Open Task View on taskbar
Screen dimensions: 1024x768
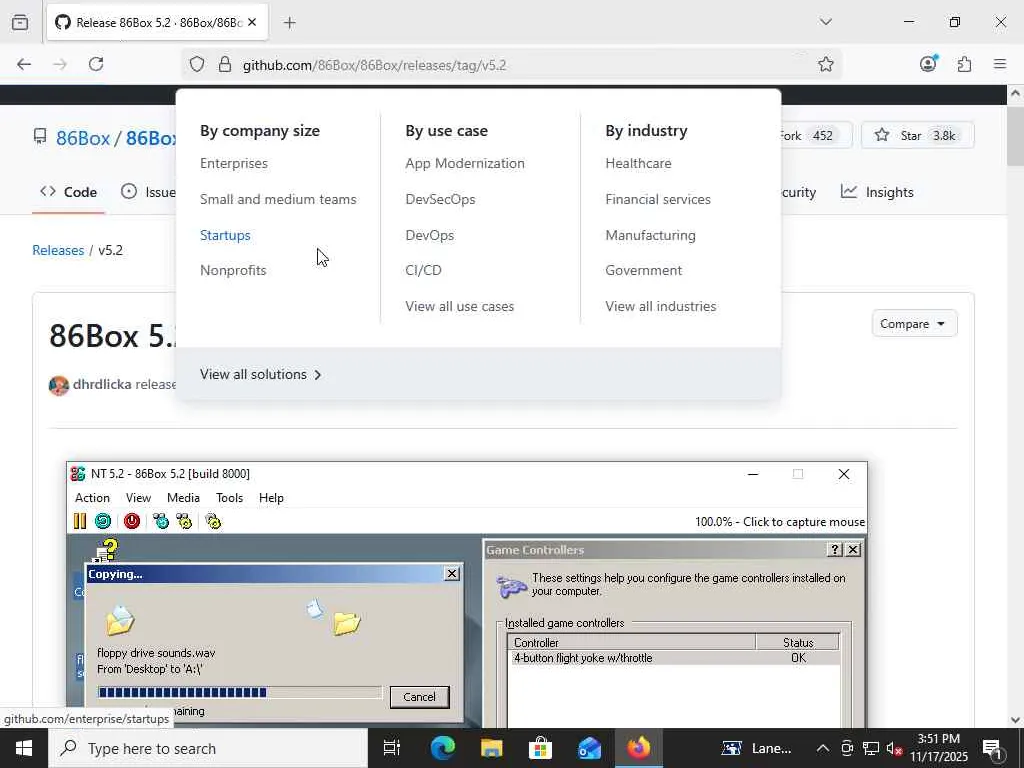point(392,748)
